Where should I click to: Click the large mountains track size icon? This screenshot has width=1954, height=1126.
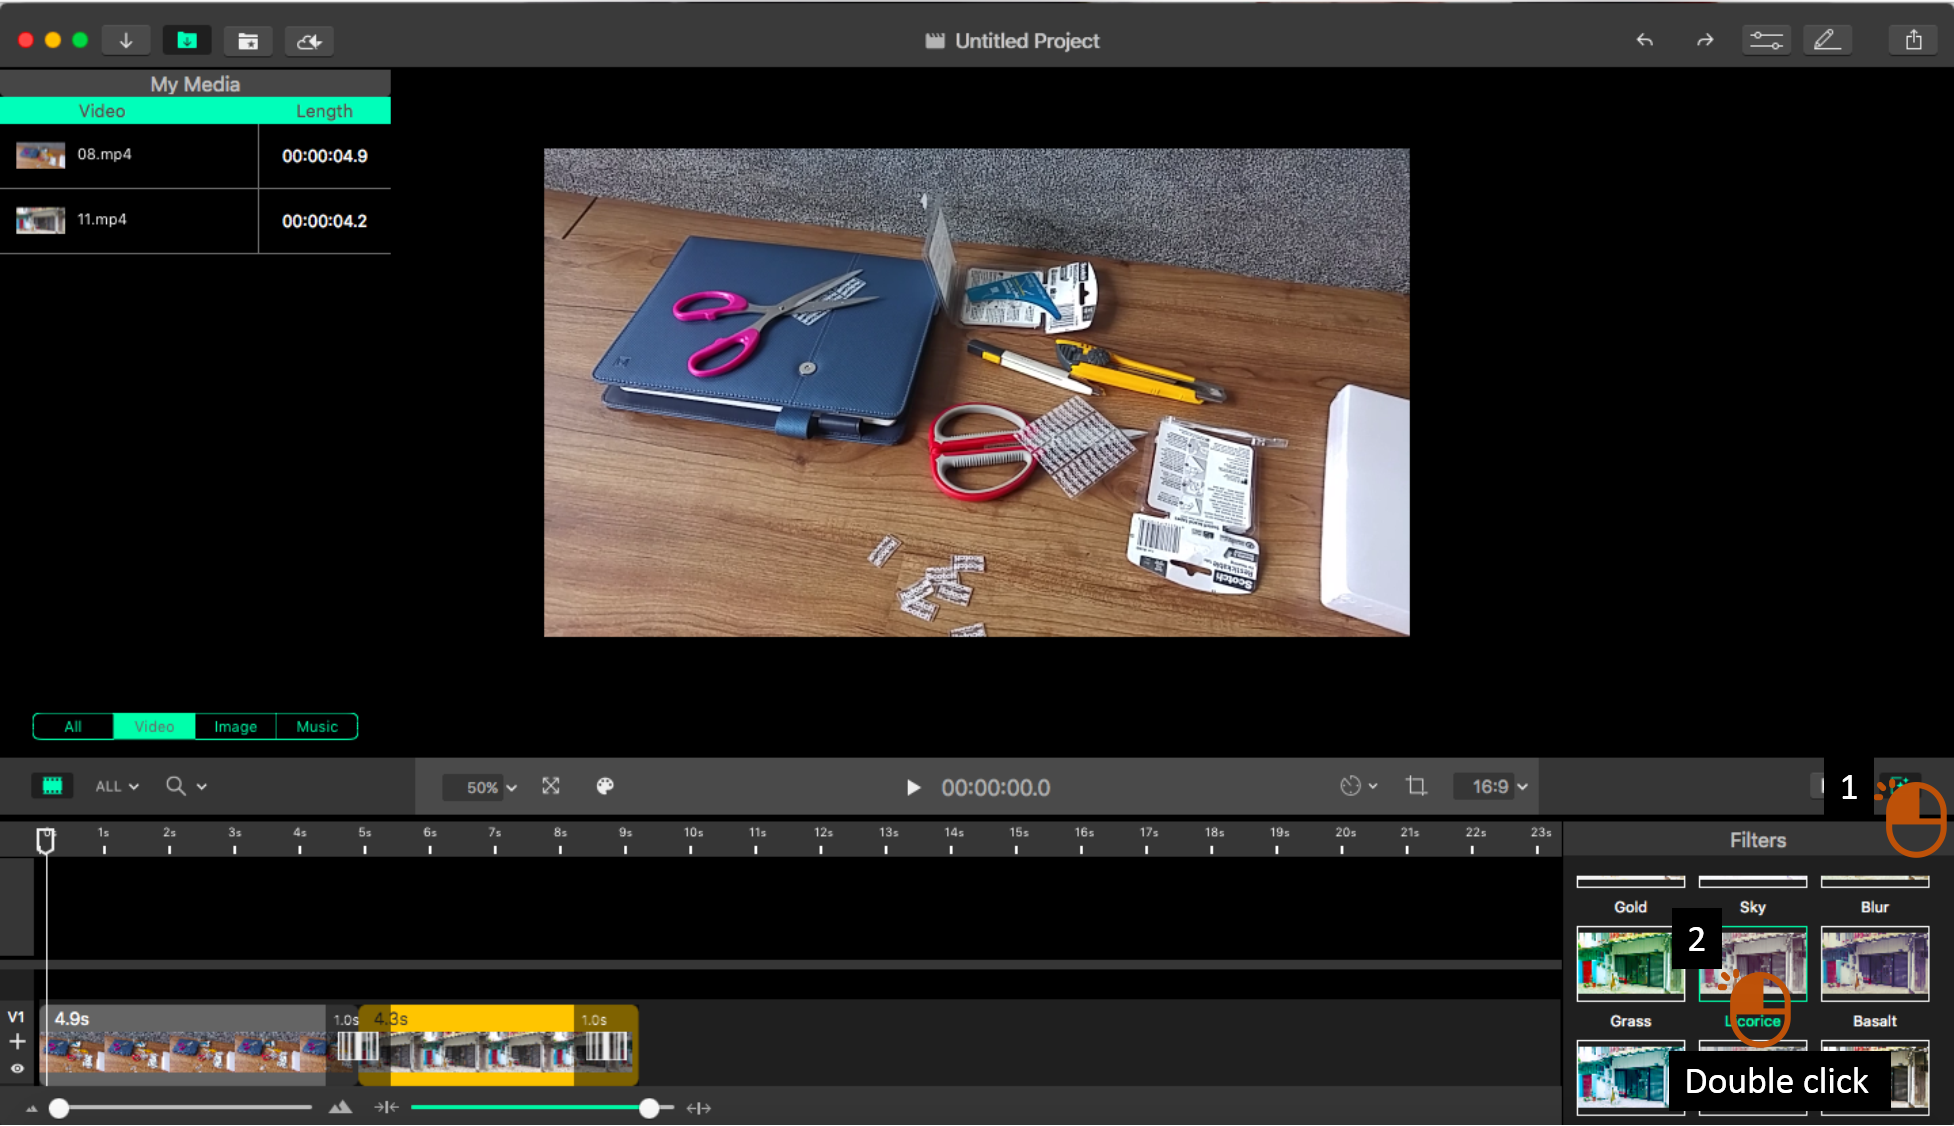tap(340, 1107)
